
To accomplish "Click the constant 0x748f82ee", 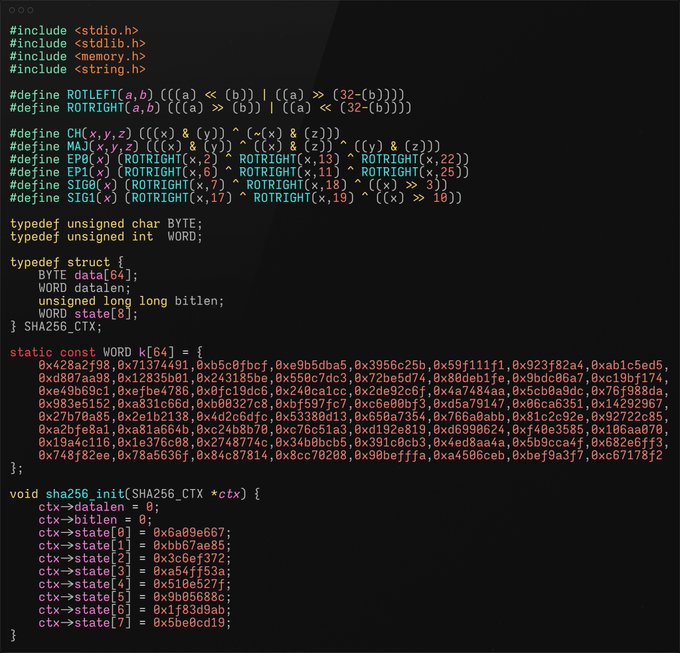I will tap(74, 456).
